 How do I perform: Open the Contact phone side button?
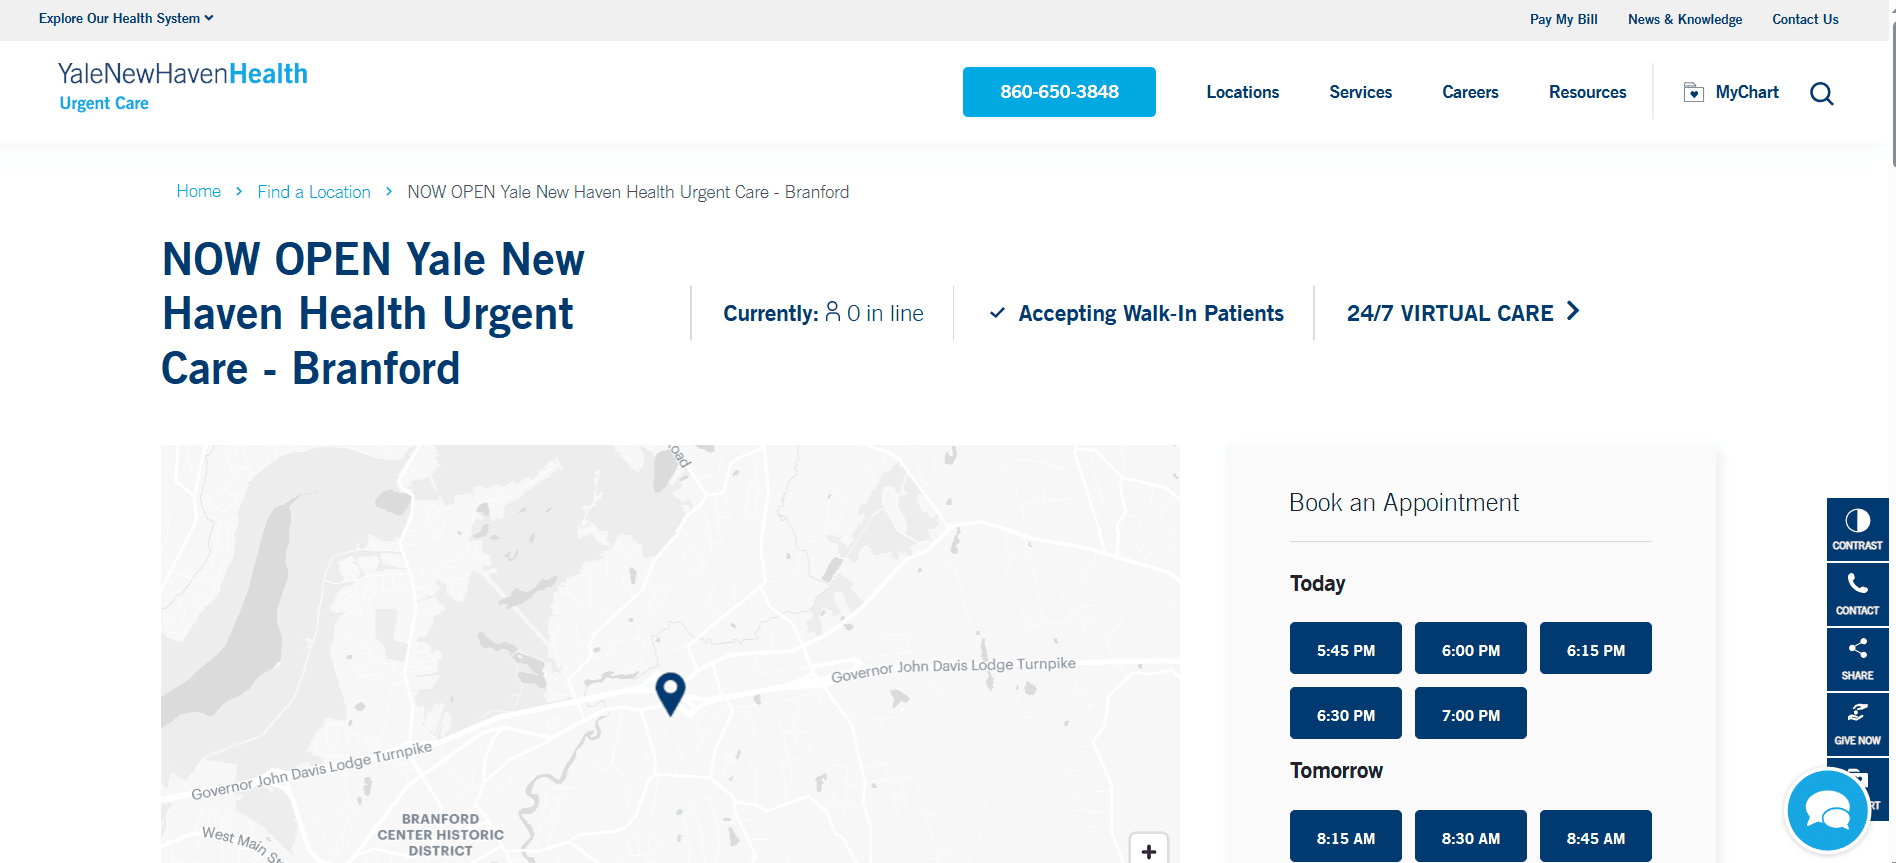pos(1857,594)
